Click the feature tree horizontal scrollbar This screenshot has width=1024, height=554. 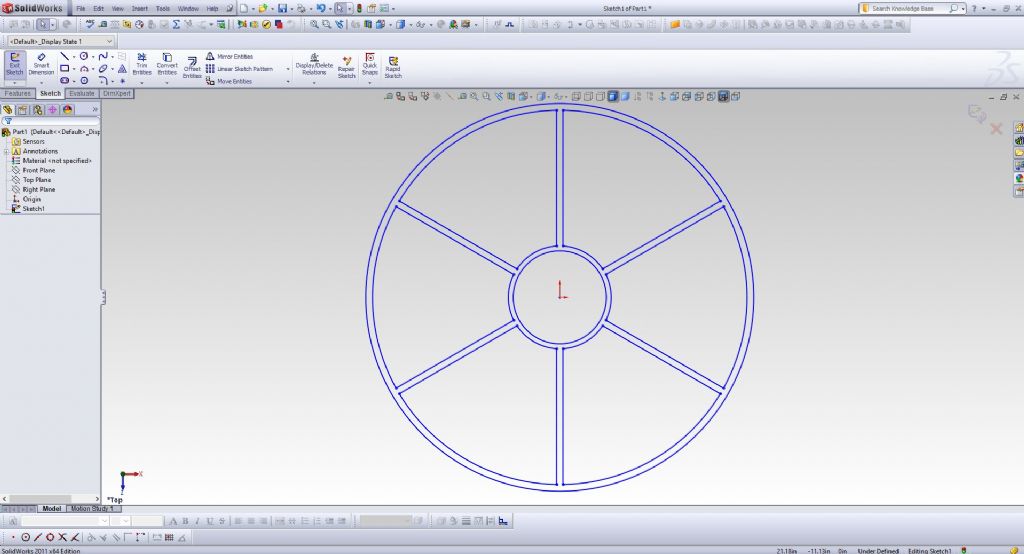click(x=50, y=498)
